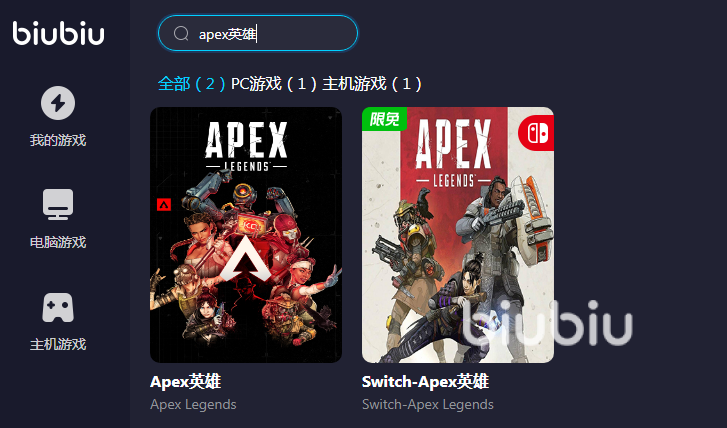This screenshot has width=727, height=428.
Task: Click the 我的游戏 sidebar label
Action: point(58,140)
